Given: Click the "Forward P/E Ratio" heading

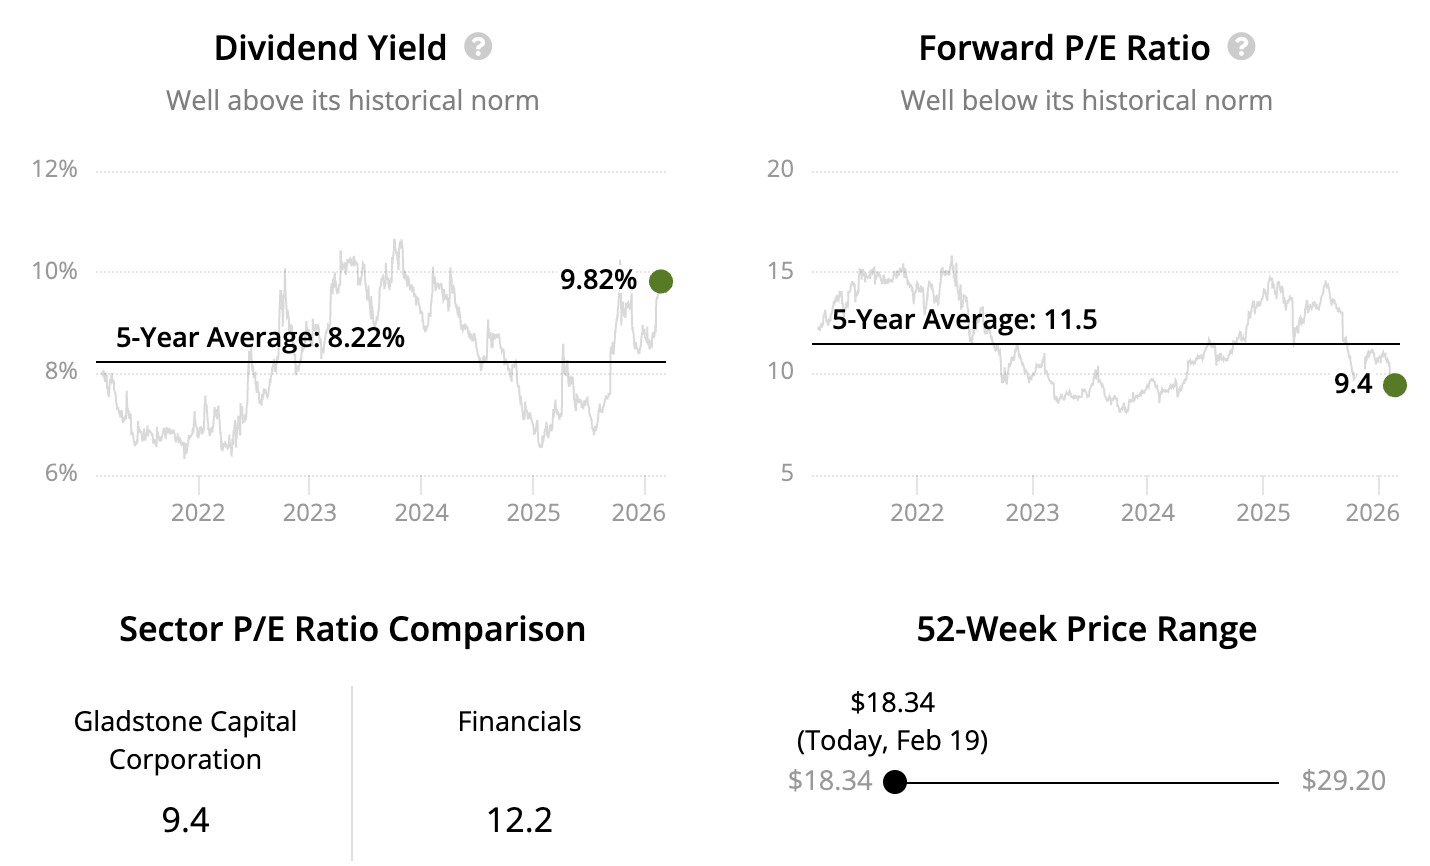Looking at the screenshot, I should 1064,48.
